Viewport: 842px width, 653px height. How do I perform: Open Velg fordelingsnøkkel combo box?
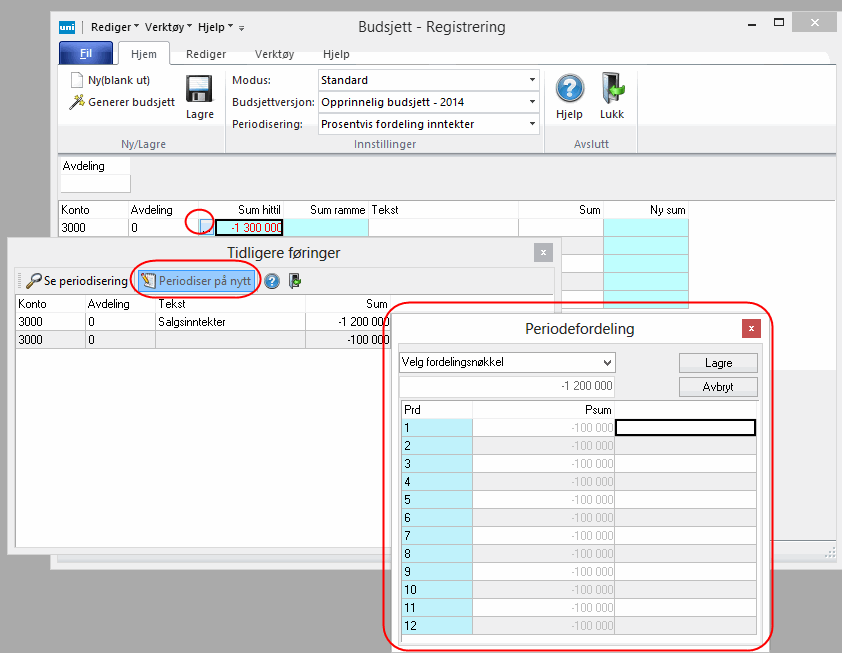[x=507, y=362]
